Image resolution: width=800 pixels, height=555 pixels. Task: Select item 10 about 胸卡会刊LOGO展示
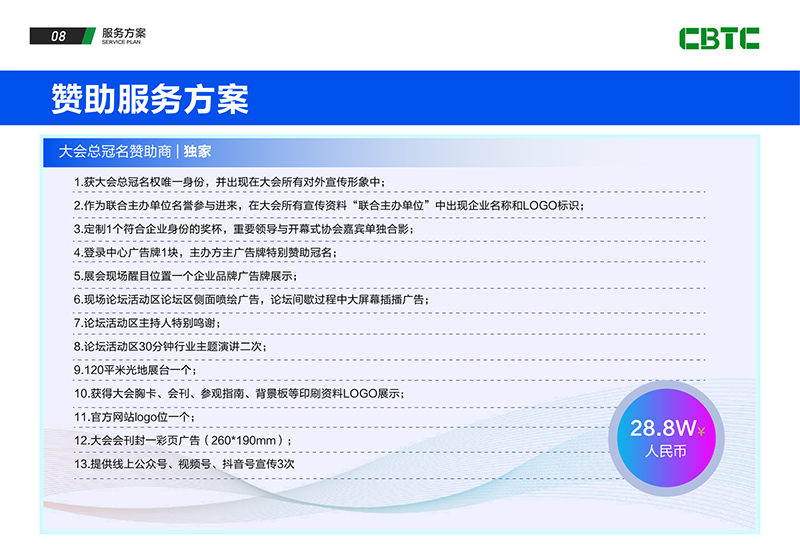tap(239, 393)
